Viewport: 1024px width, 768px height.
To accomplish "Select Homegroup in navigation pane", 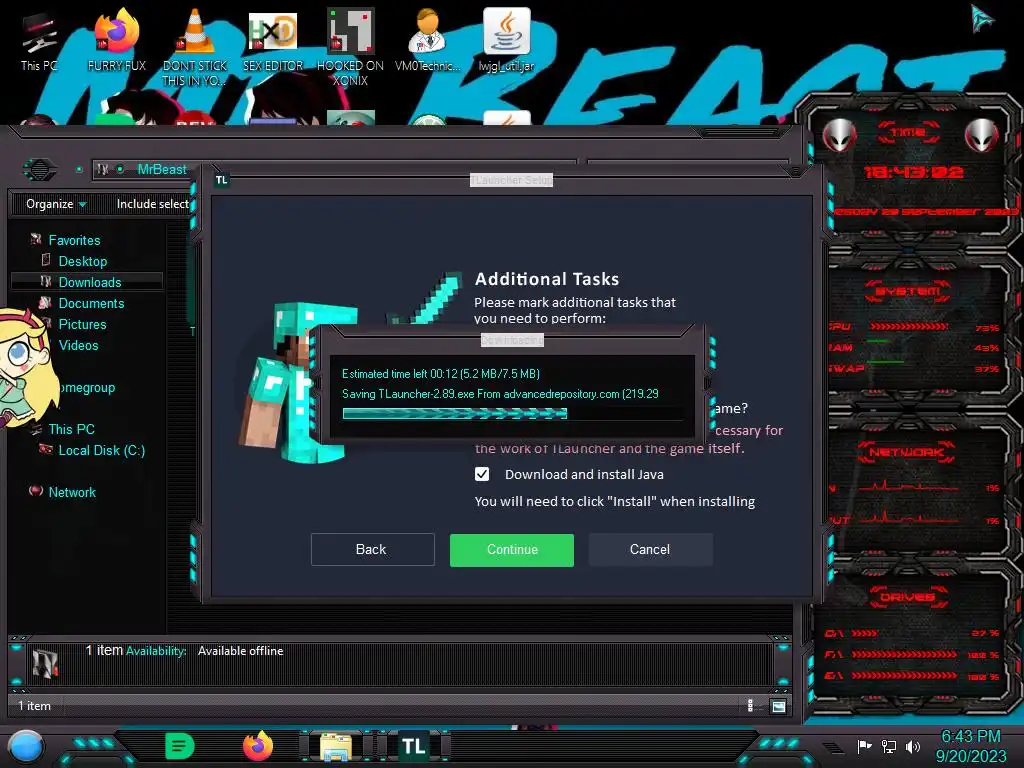I will point(86,387).
